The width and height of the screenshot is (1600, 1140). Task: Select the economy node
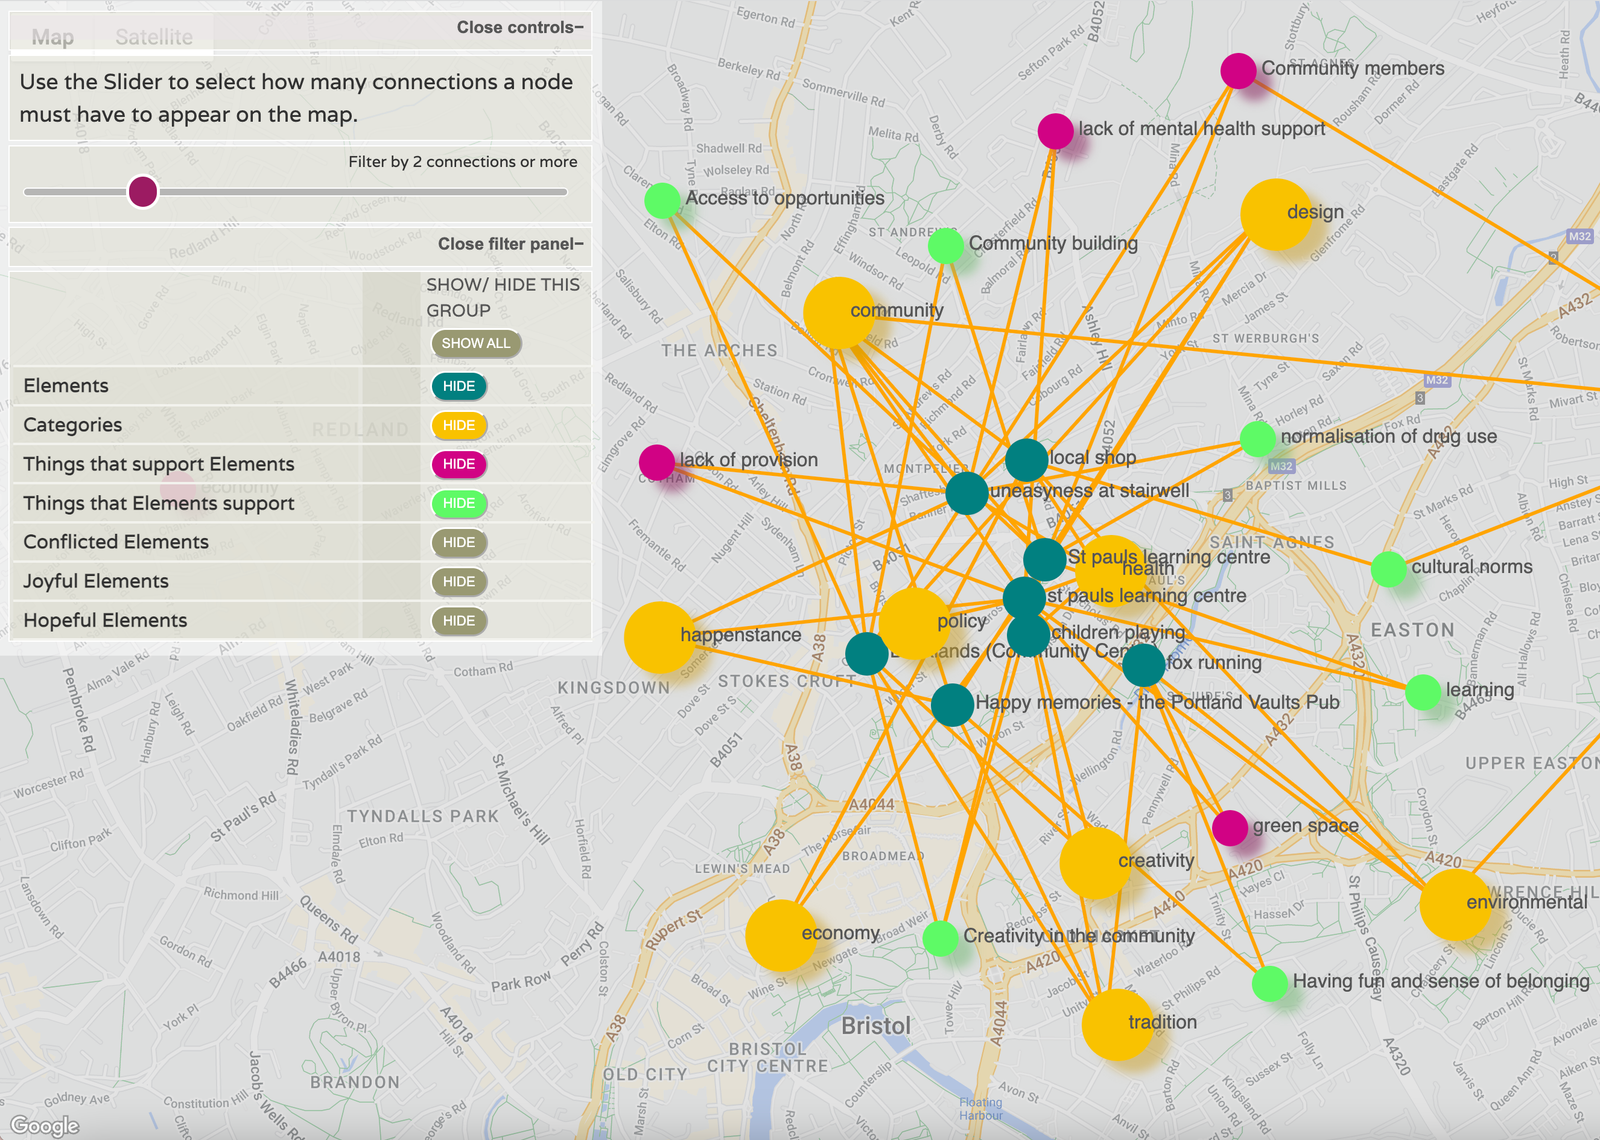coord(779,936)
